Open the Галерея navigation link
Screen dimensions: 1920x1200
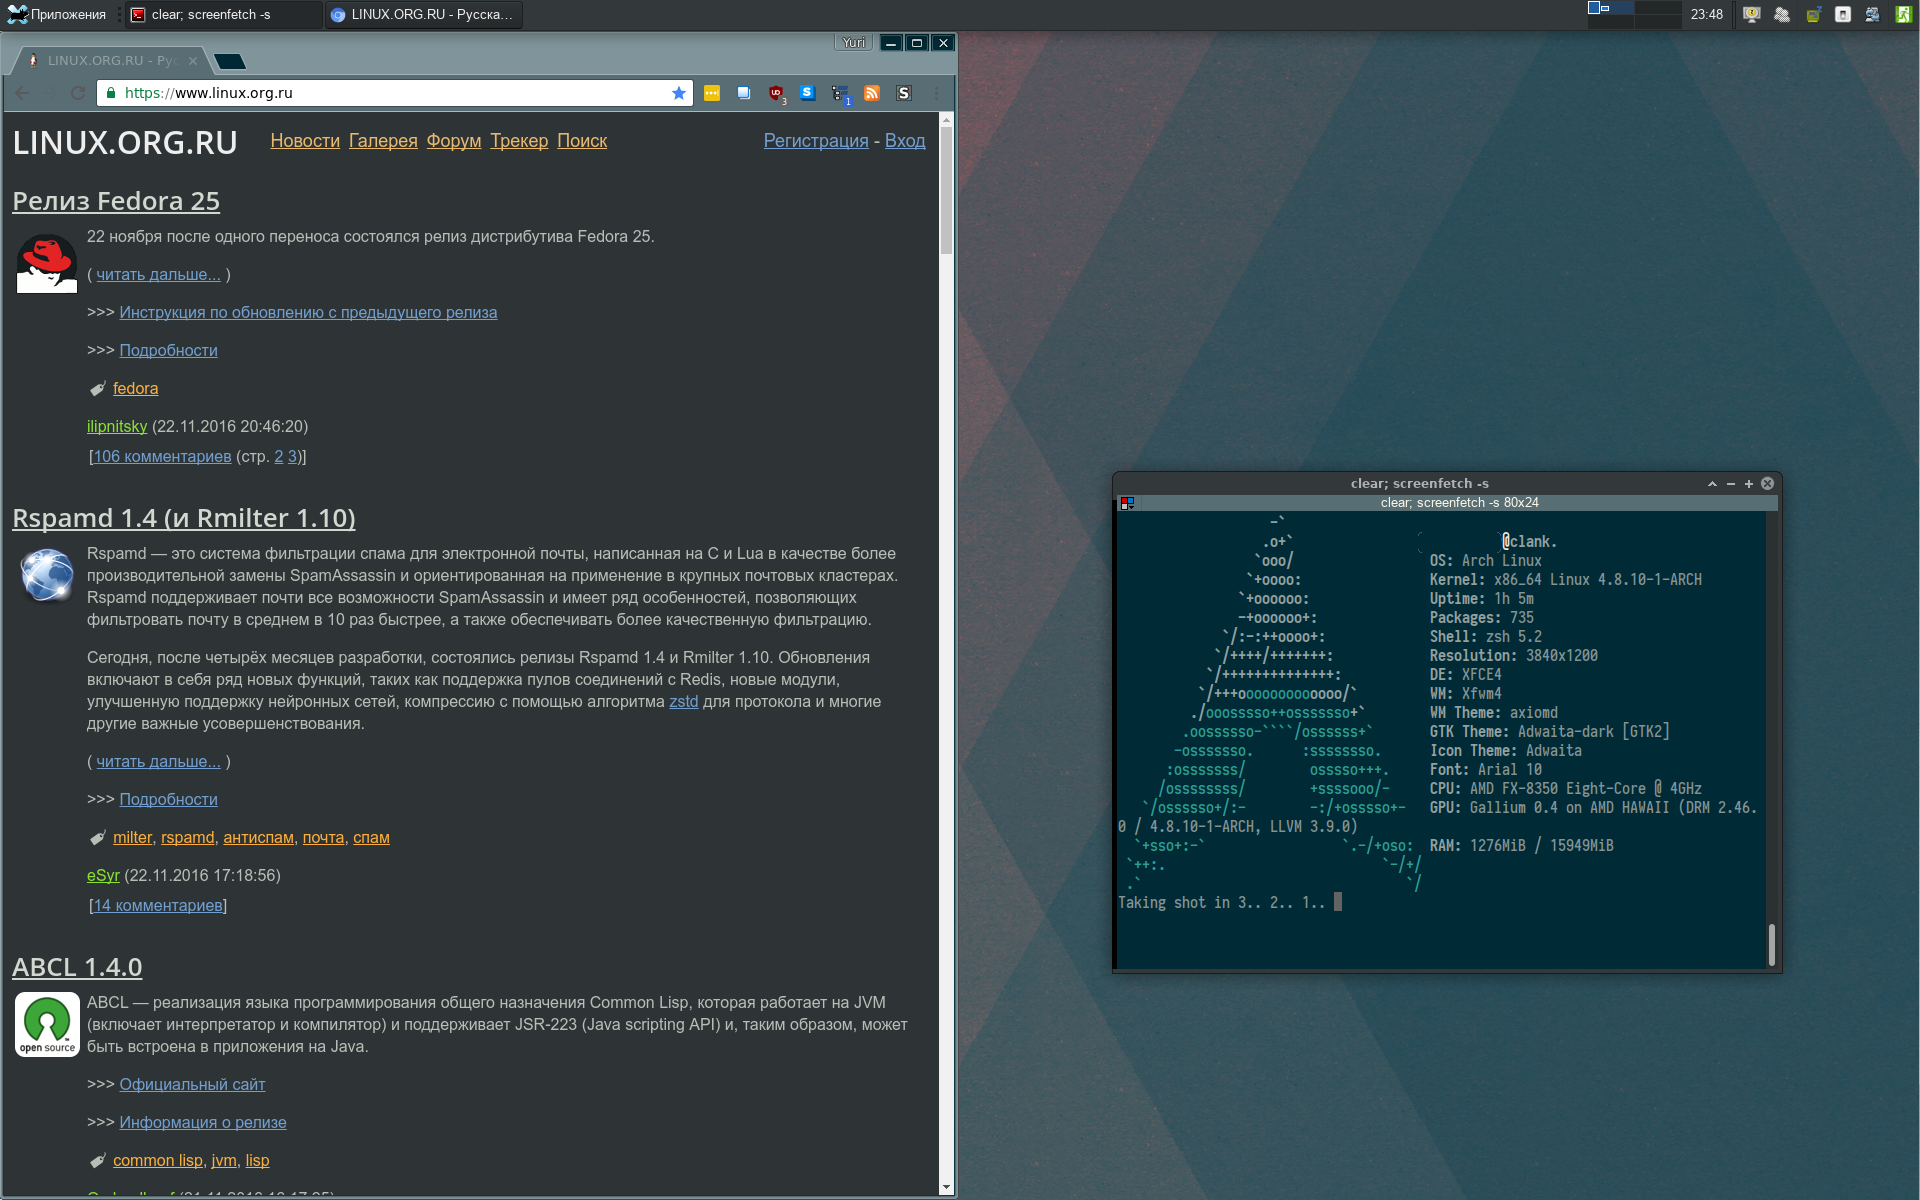tap(383, 141)
